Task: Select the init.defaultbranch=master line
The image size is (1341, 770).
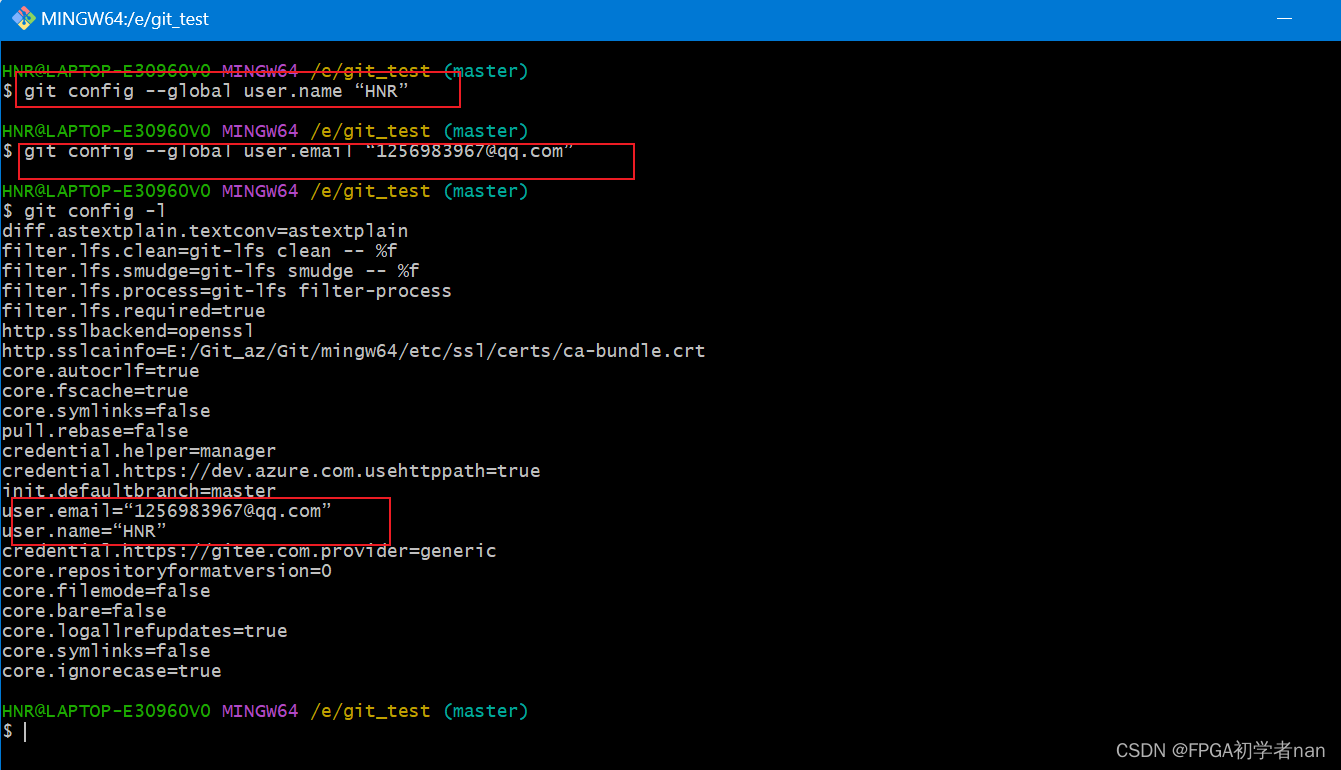Action: pyautogui.click(x=139, y=491)
